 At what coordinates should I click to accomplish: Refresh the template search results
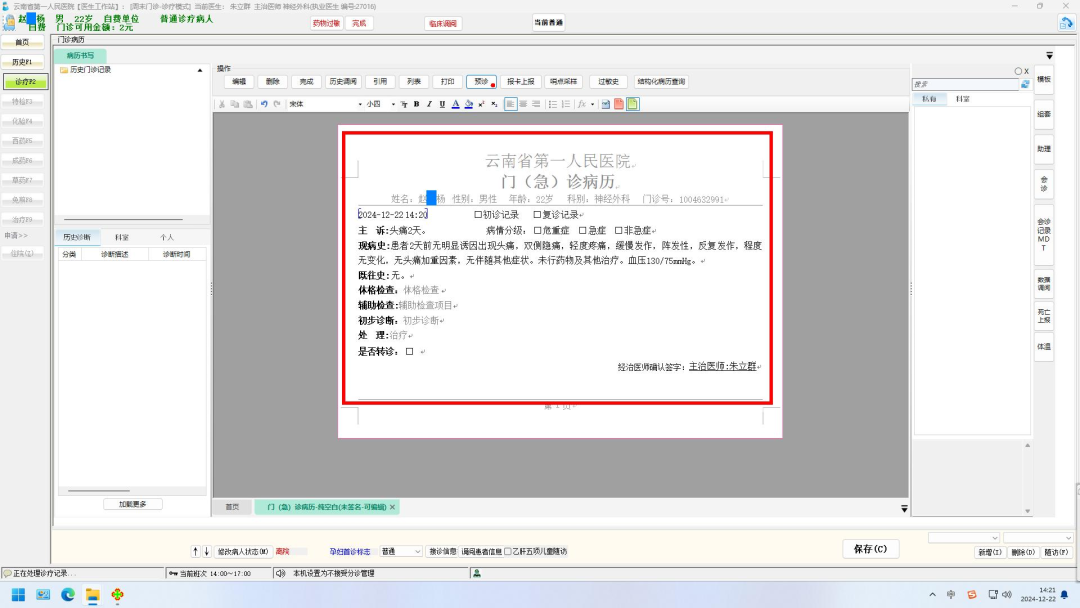point(1025,84)
